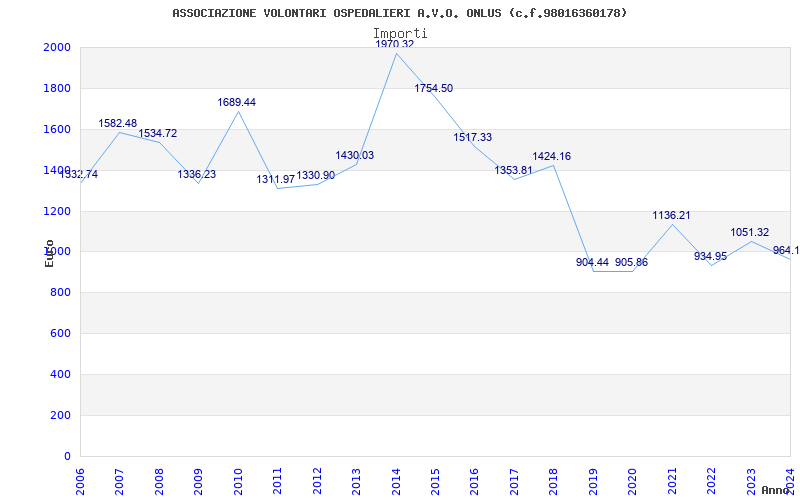Select the Importi subtitle label
This screenshot has height=500, width=800.
click(x=400, y=33)
